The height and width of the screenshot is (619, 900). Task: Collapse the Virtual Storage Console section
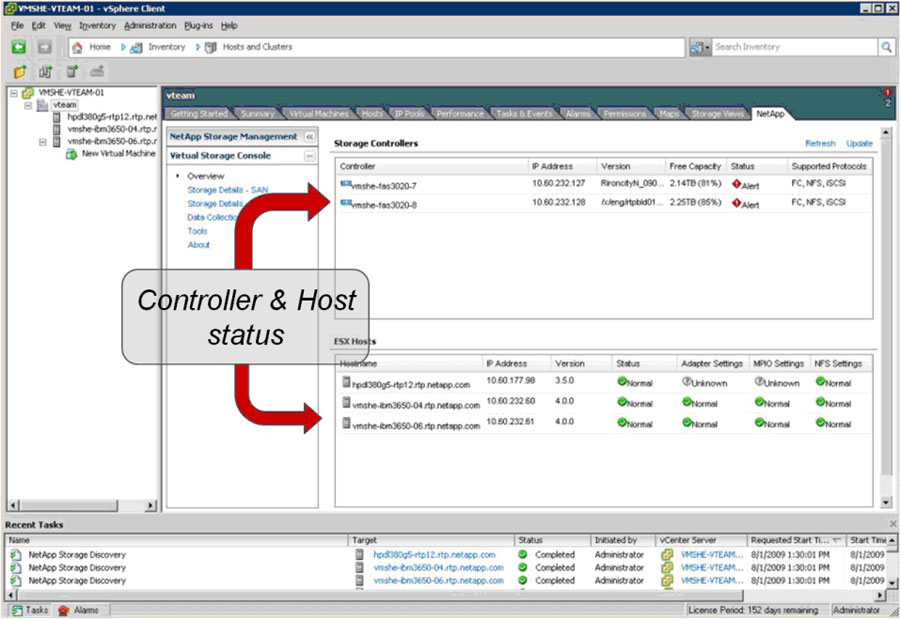point(309,156)
